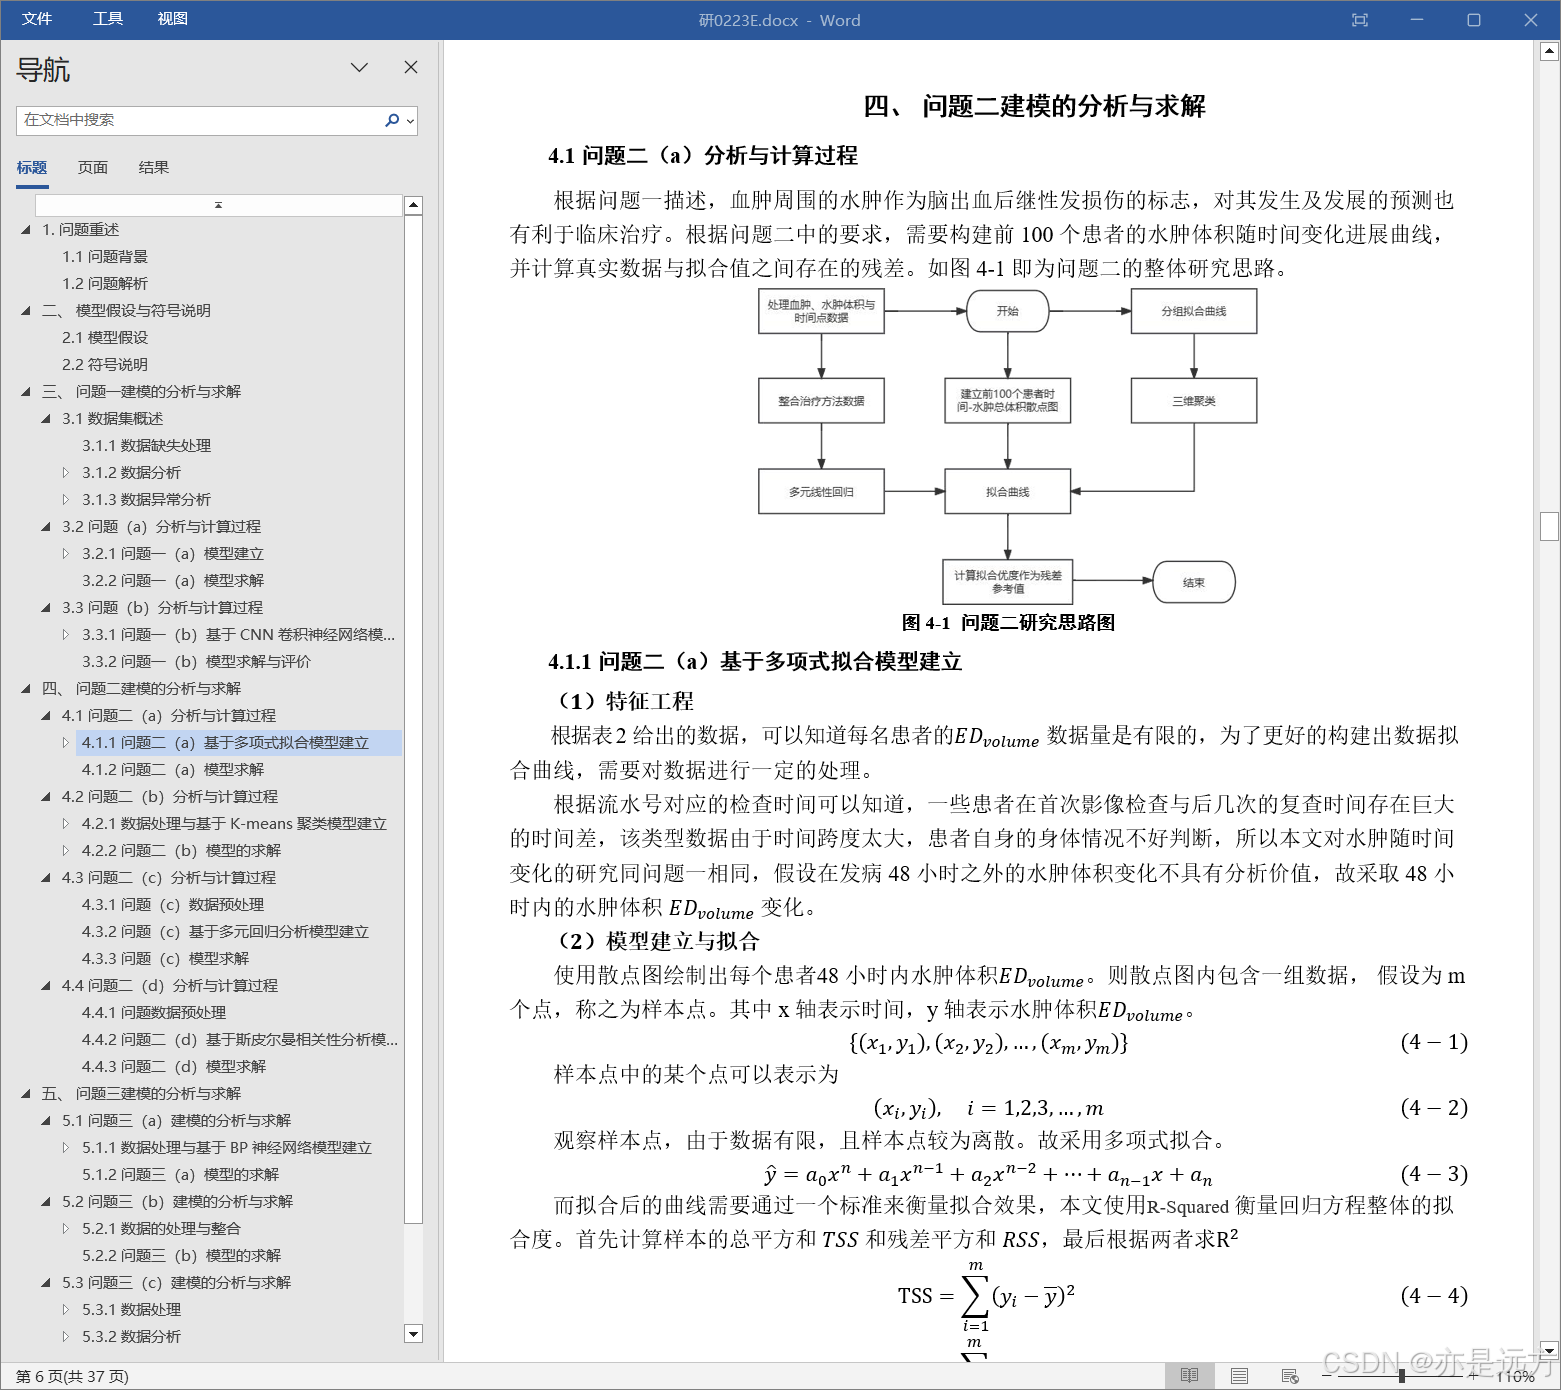The width and height of the screenshot is (1561, 1390).
Task: Go to heading 二、模型假设与符号说明
Action: tap(126, 311)
